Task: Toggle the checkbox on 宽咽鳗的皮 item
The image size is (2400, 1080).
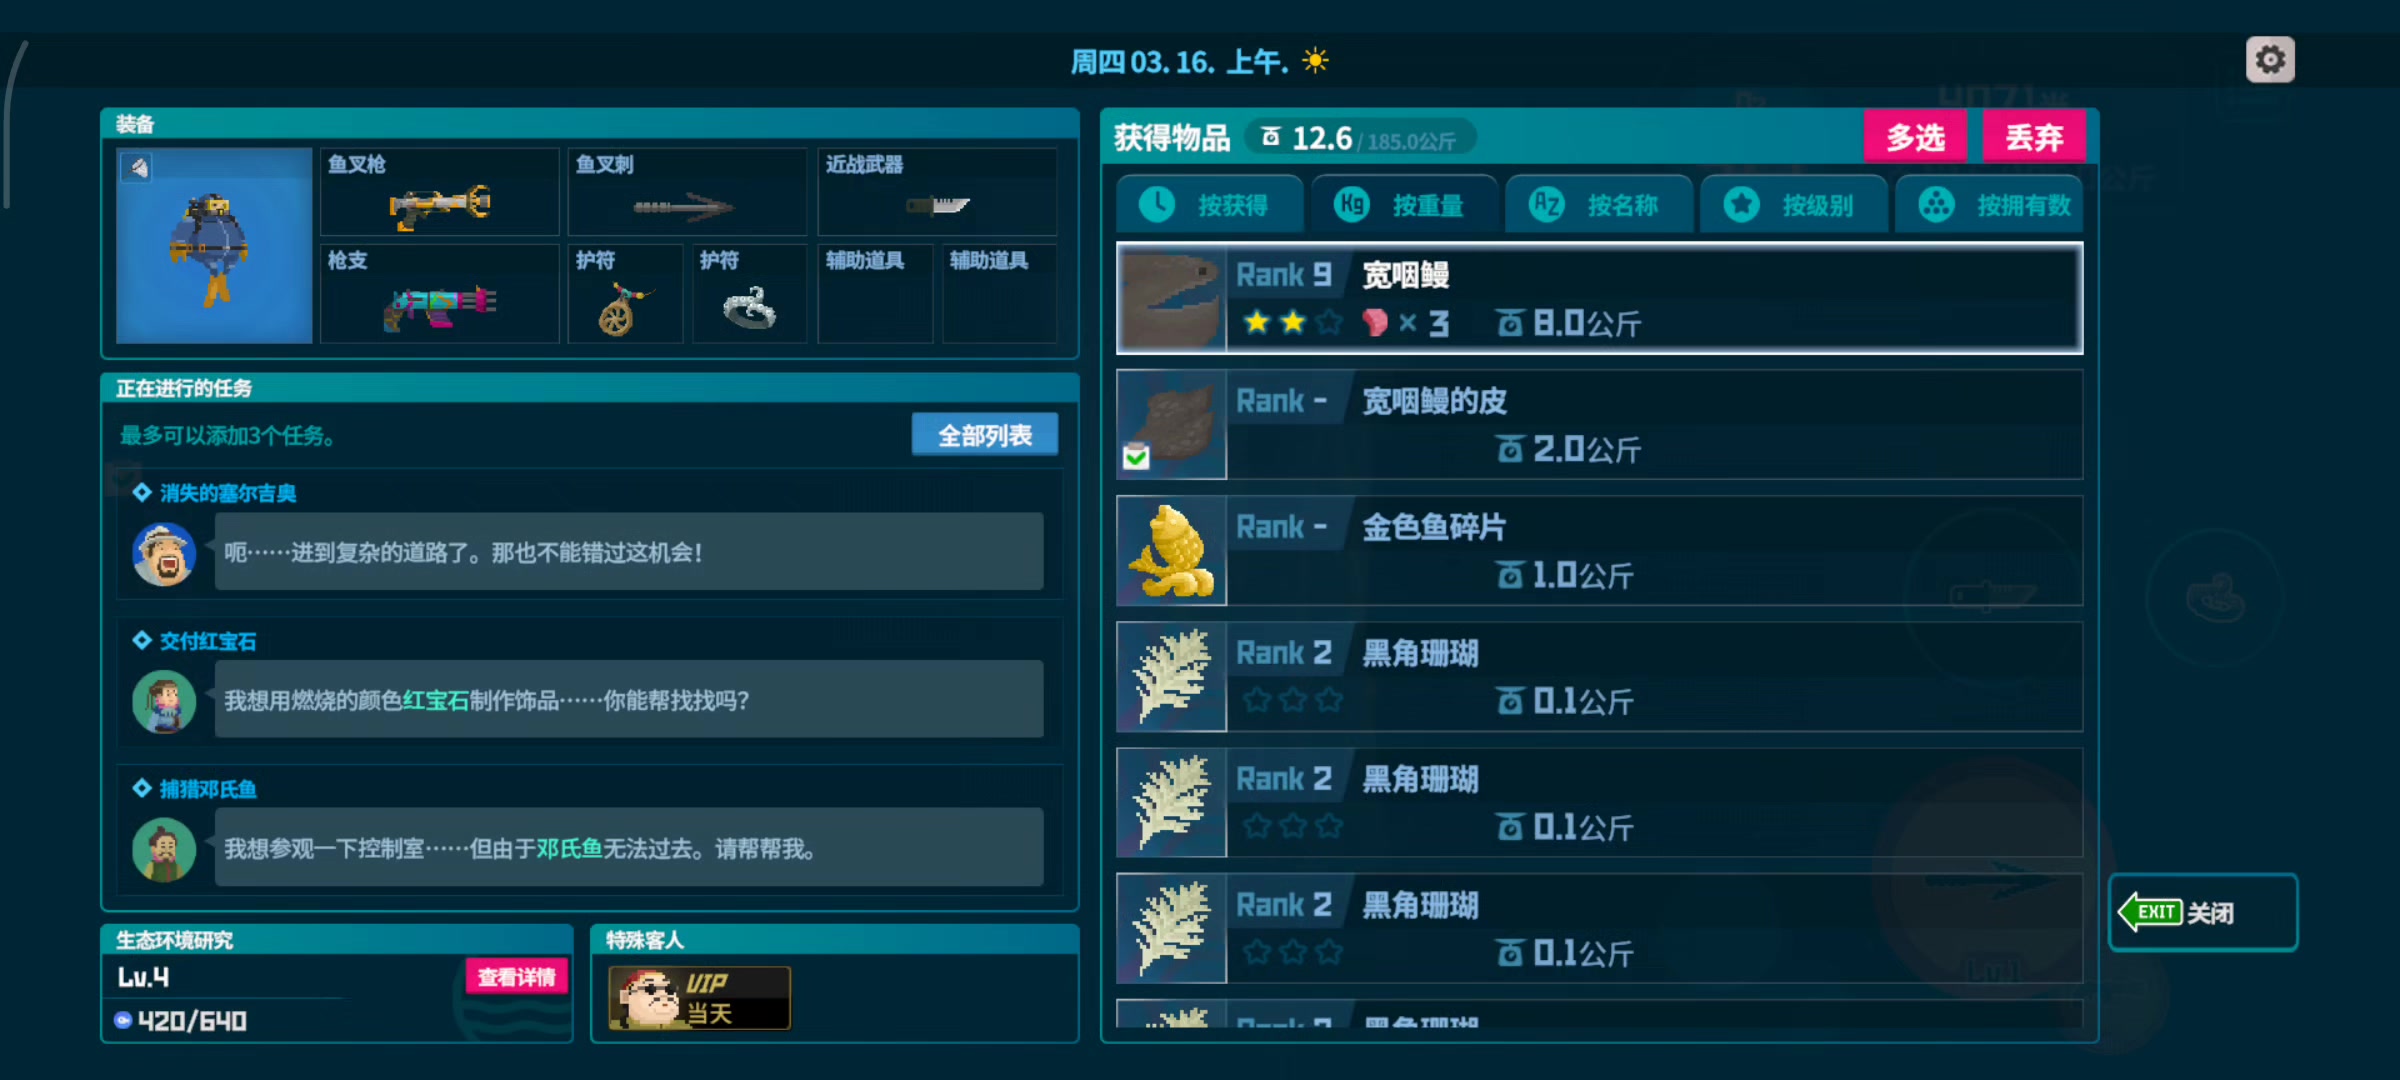Action: click(x=1136, y=457)
